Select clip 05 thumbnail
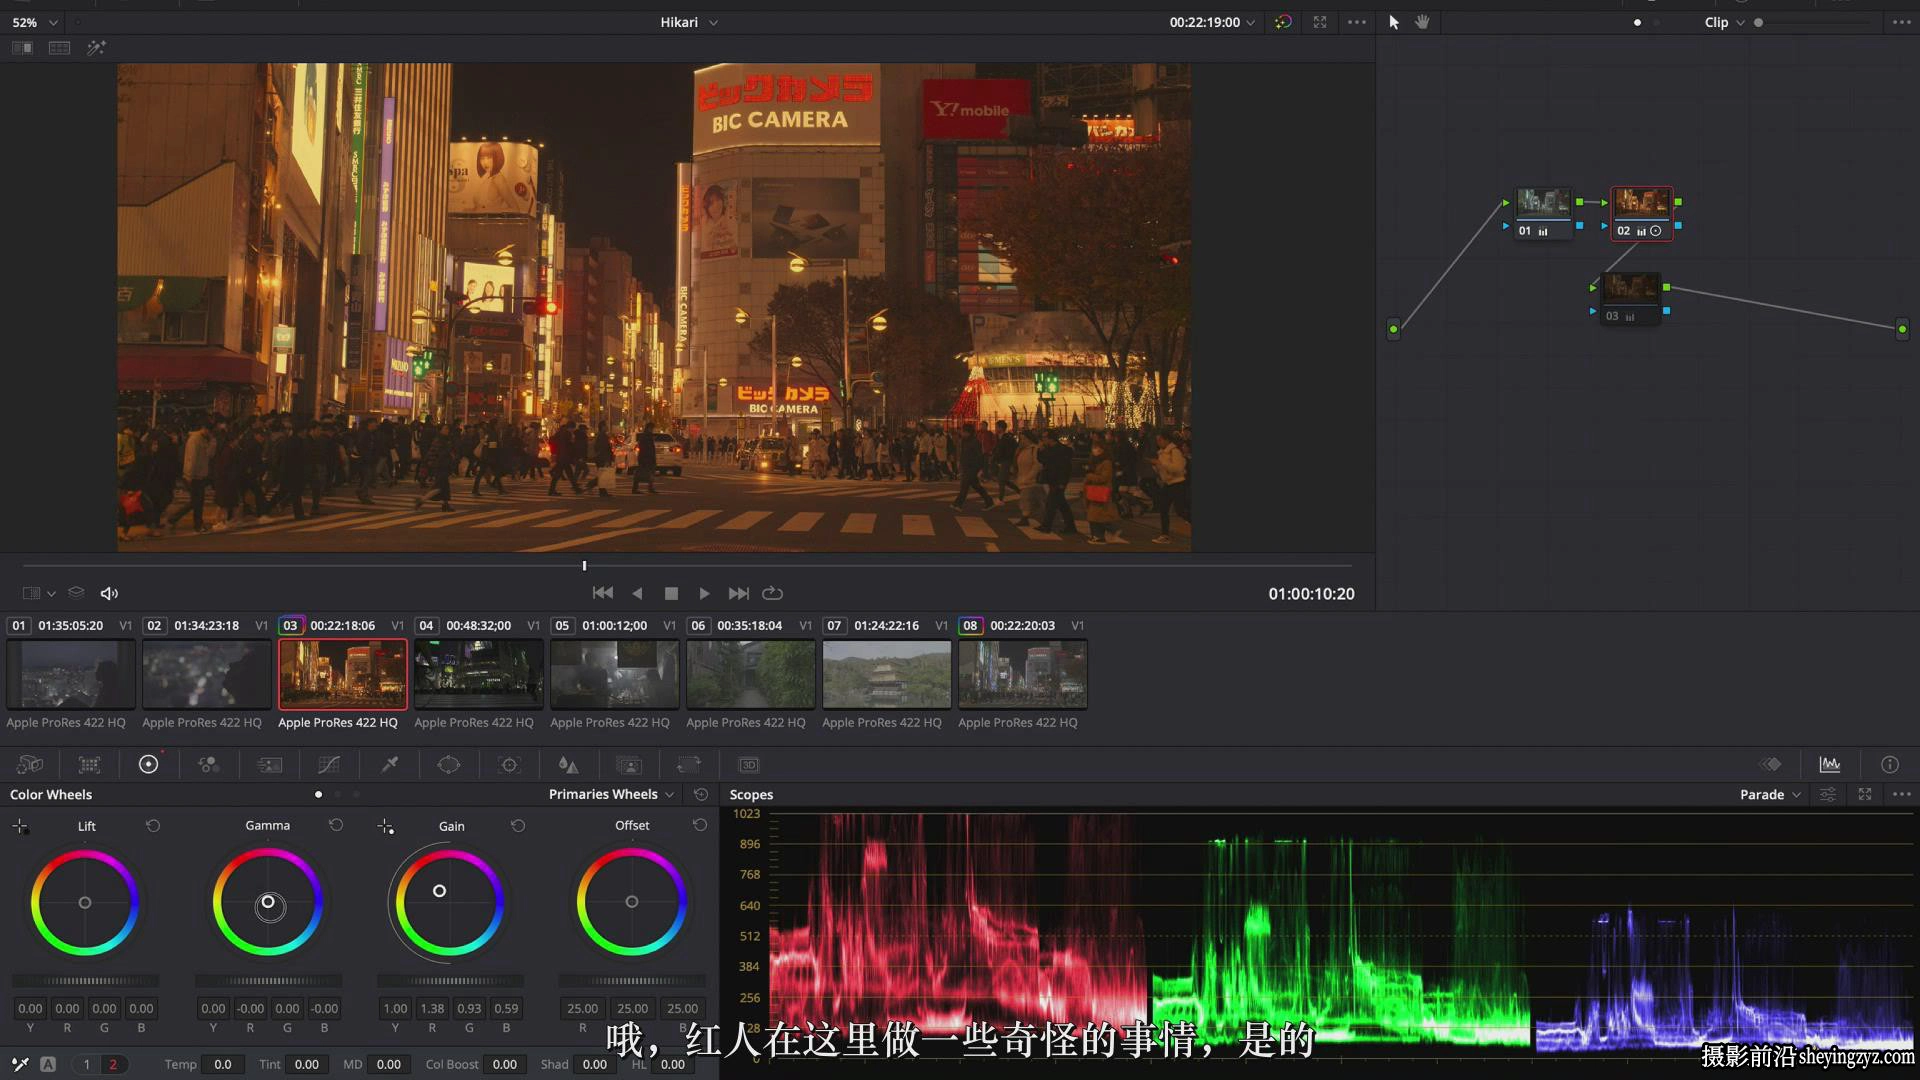This screenshot has width=1920, height=1080. point(614,674)
